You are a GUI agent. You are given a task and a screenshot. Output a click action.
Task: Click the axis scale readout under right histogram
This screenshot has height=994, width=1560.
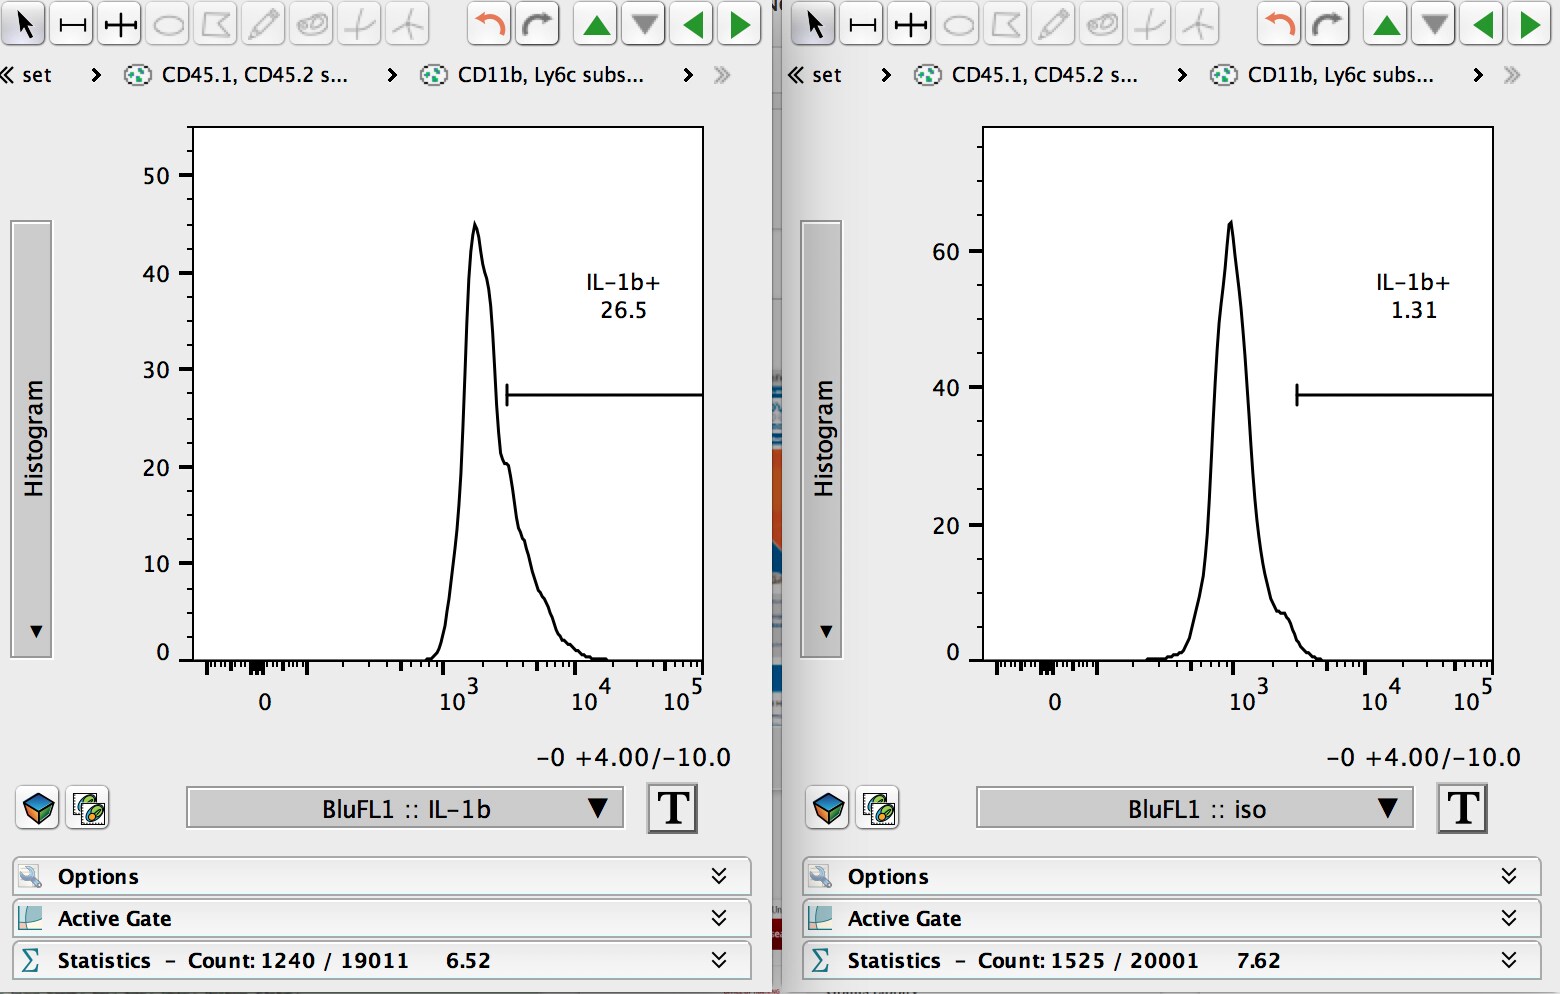coord(1424,757)
